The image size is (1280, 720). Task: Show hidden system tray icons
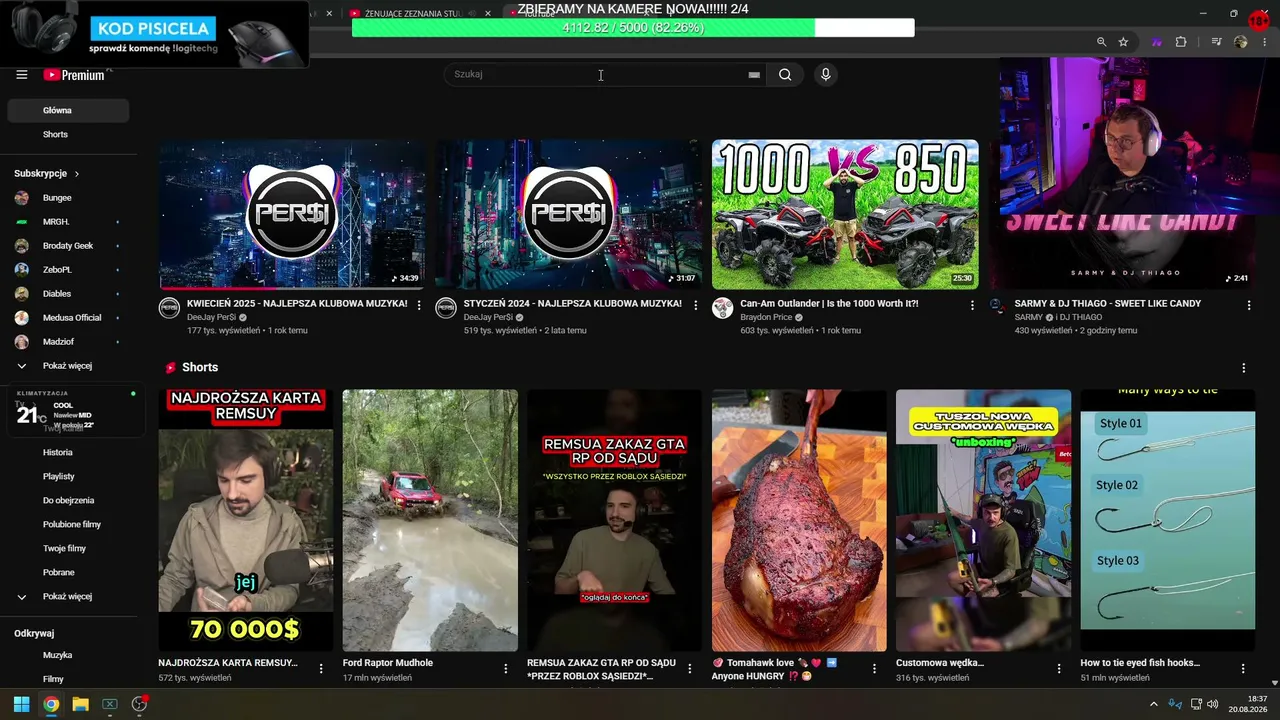pos(1153,704)
